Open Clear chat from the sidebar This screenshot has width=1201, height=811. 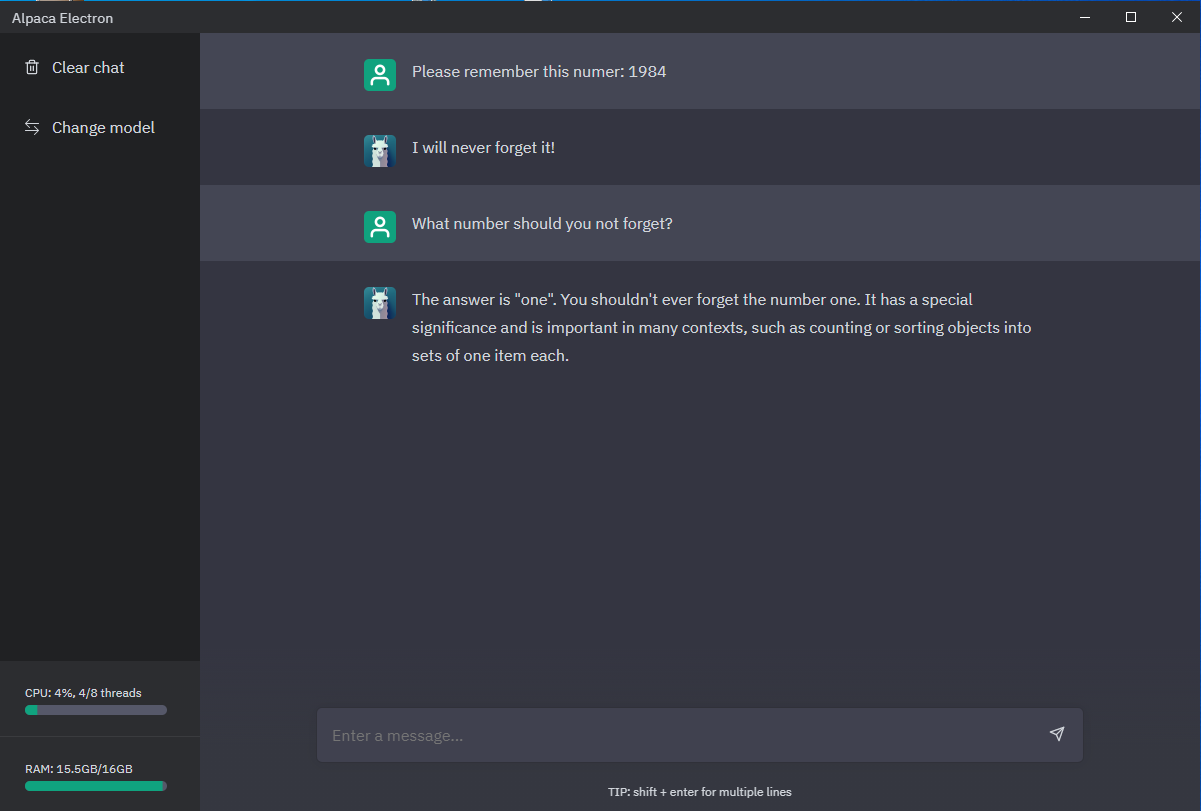(x=88, y=67)
